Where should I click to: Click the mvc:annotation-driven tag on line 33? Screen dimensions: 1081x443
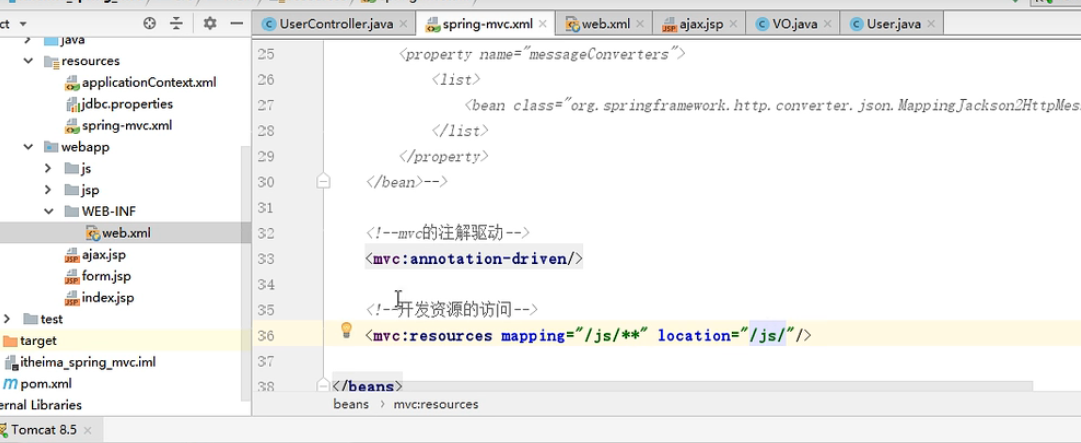click(x=474, y=259)
